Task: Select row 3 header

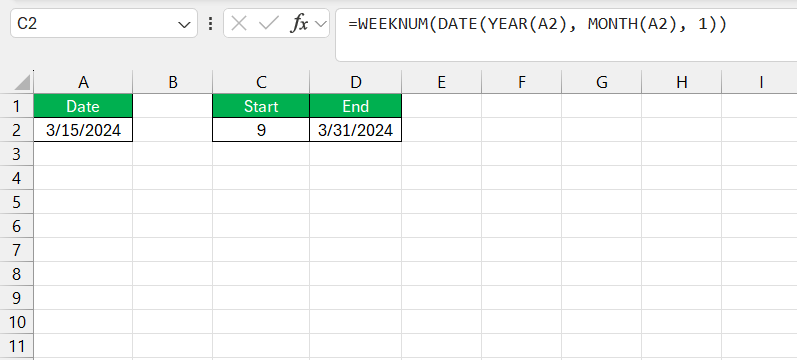Action: 16,154
